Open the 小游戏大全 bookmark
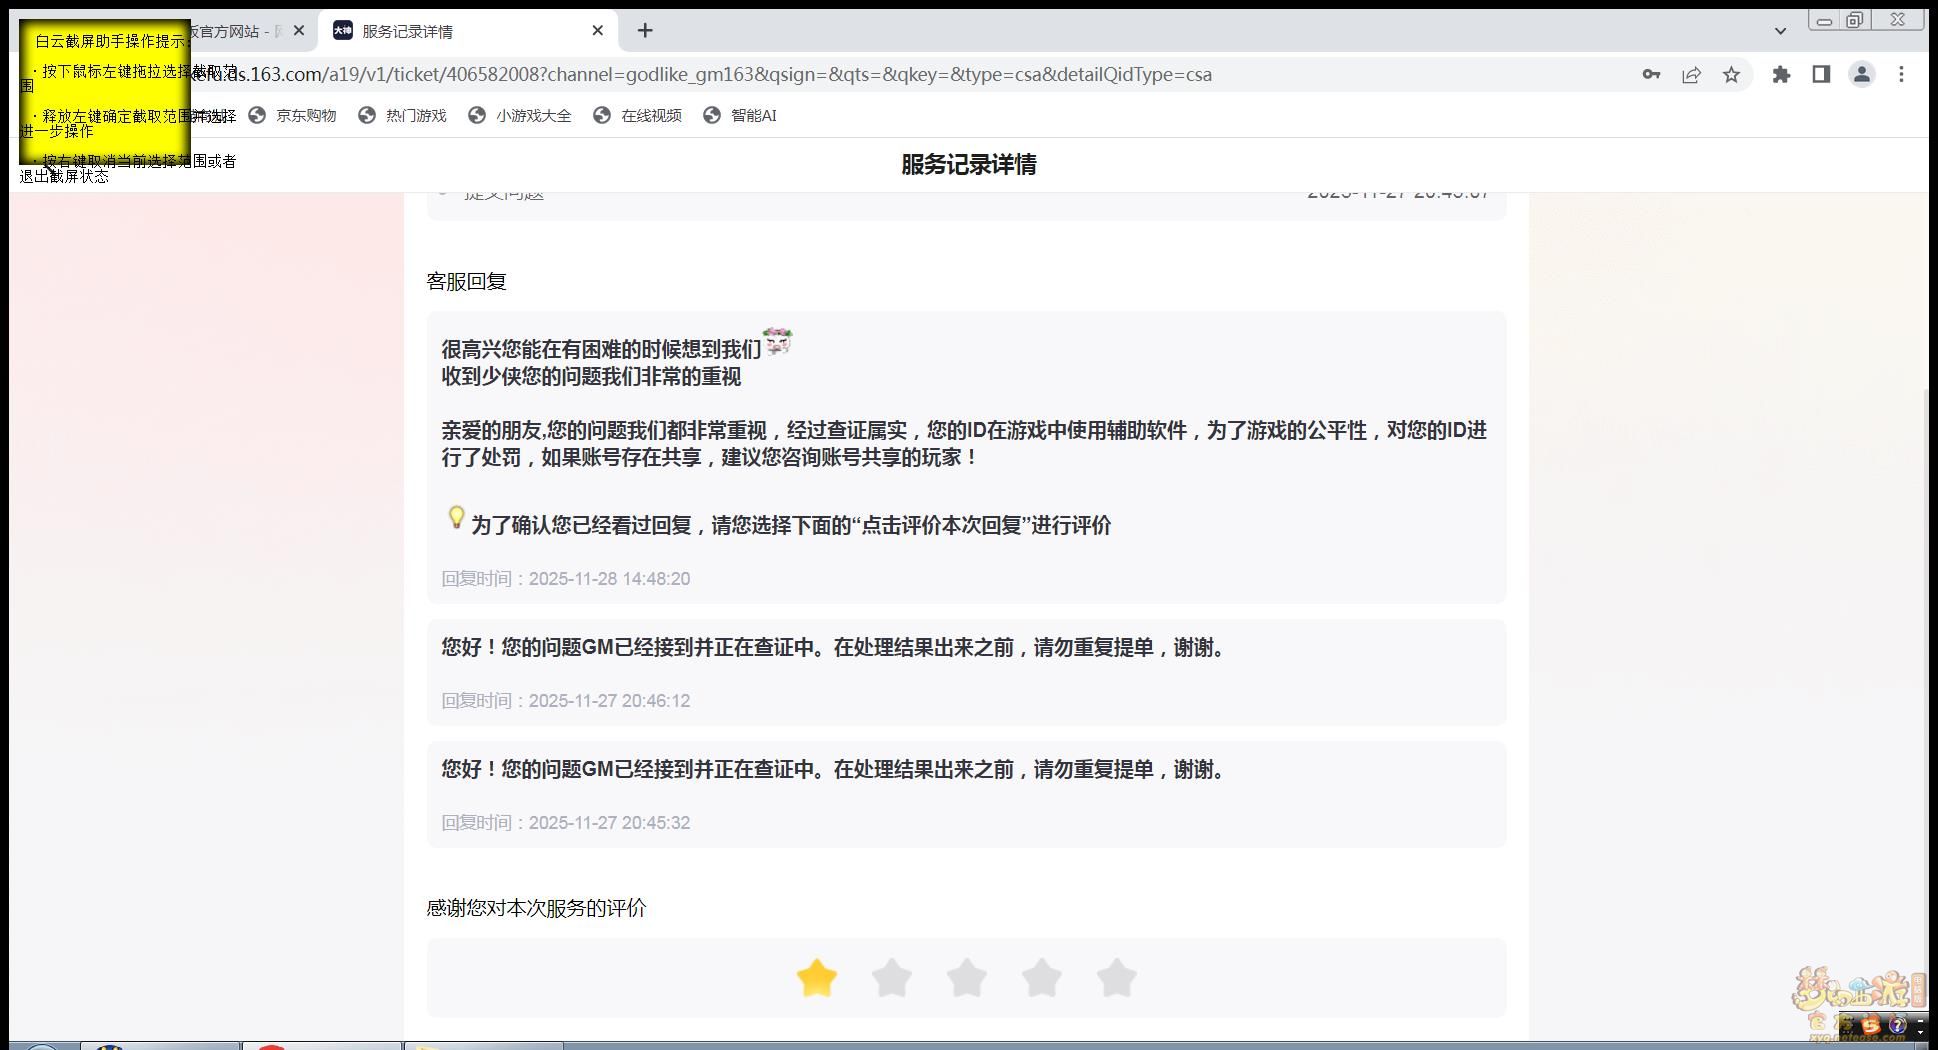 532,116
